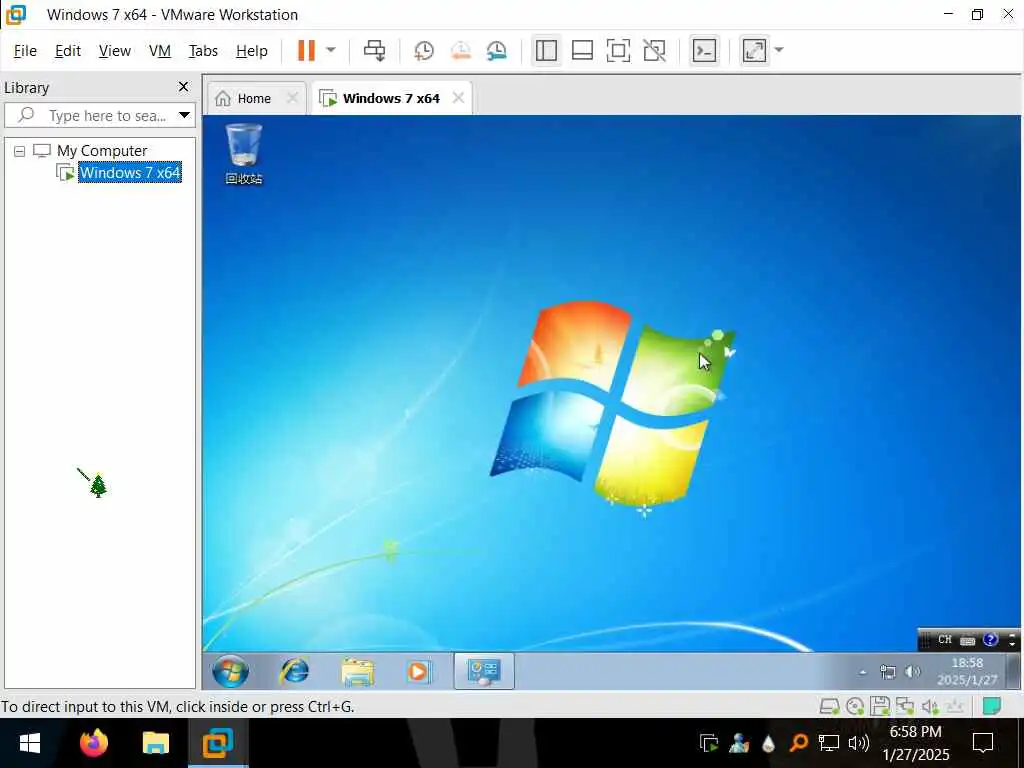
Task: Click the guest Show desktop strip
Action: tap(1014, 671)
